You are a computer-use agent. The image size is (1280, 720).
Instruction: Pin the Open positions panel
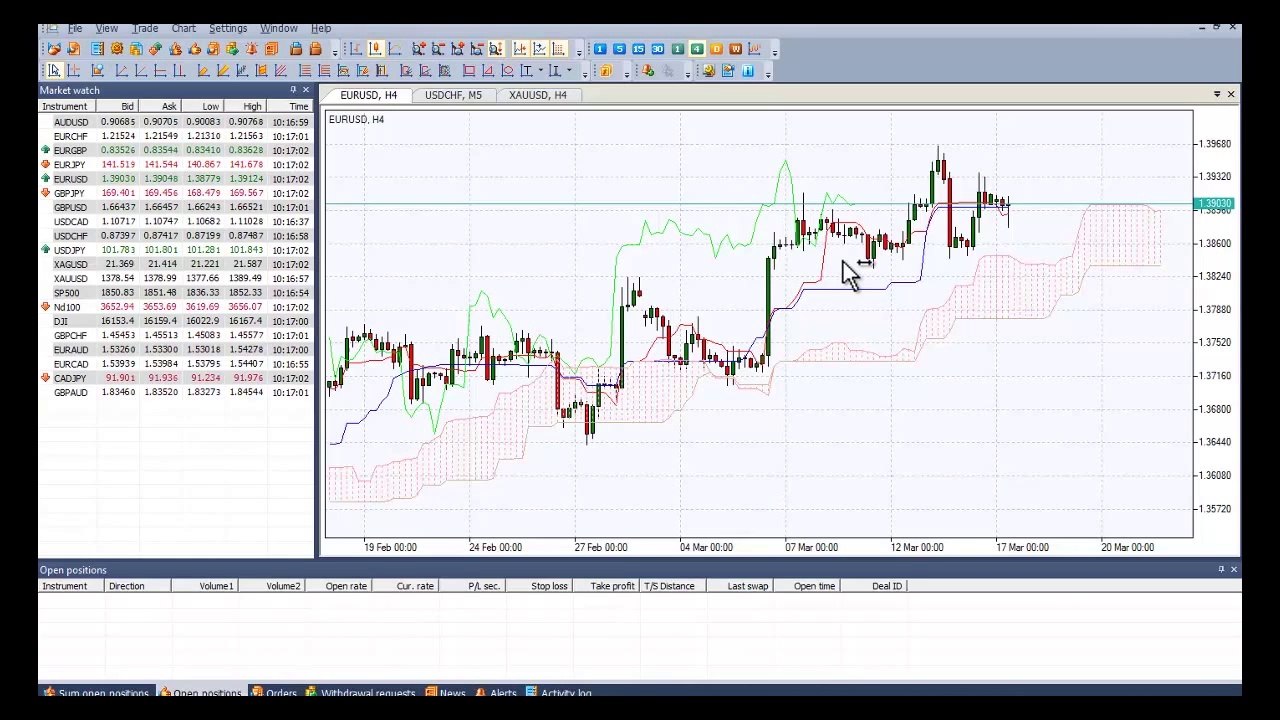click(1221, 569)
